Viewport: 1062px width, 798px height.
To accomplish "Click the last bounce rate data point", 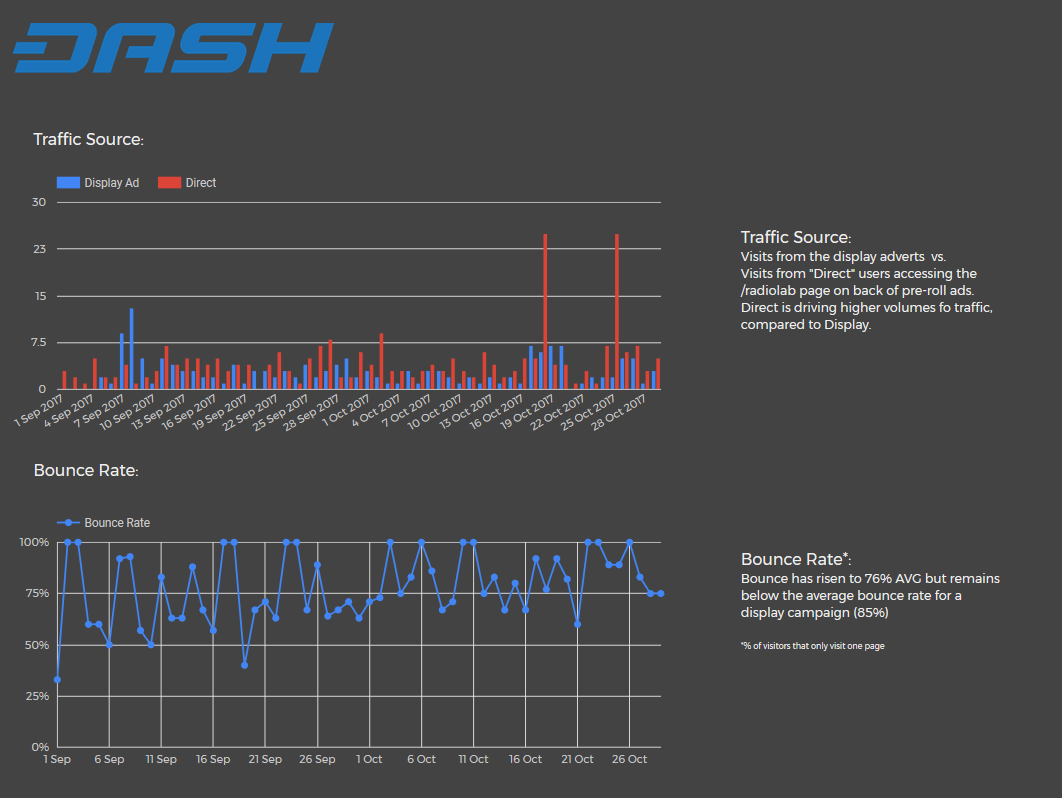I will pos(660,593).
